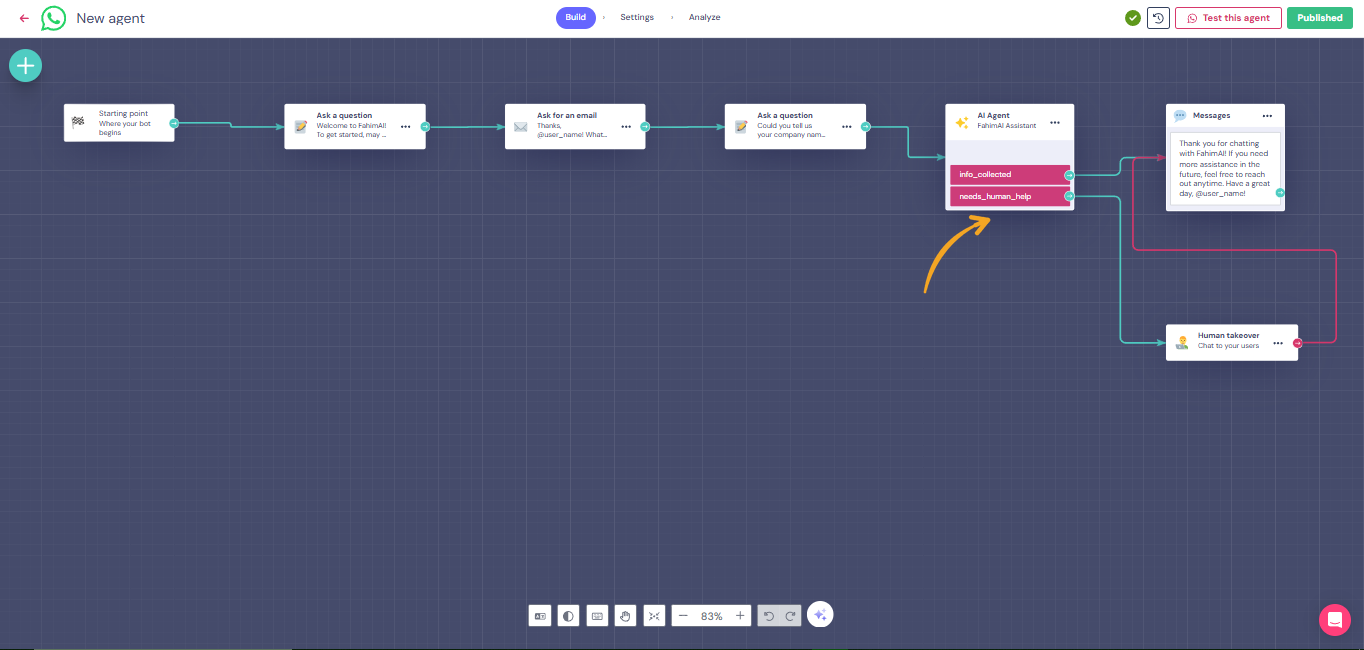Open options menu of Welcome to FahimAI question block
The width and height of the screenshot is (1364, 650).
pyautogui.click(x=405, y=127)
